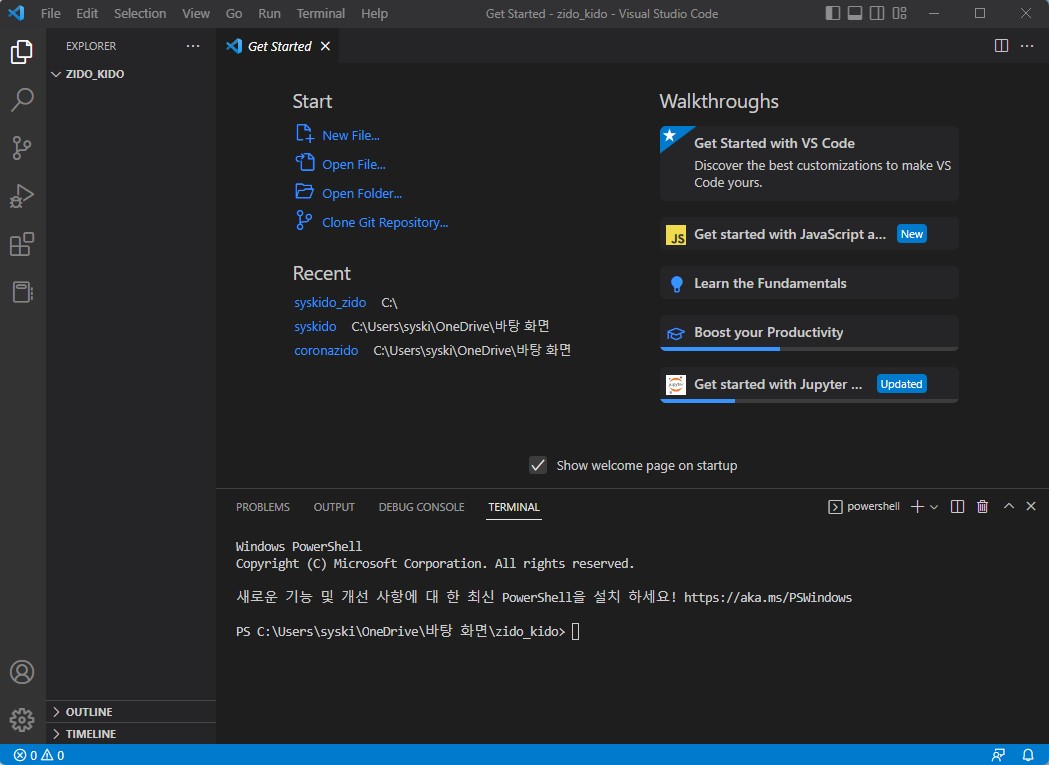Screen dimensions: 1049x765
Task: Click Clone Git Repository... link
Action: coord(385,222)
